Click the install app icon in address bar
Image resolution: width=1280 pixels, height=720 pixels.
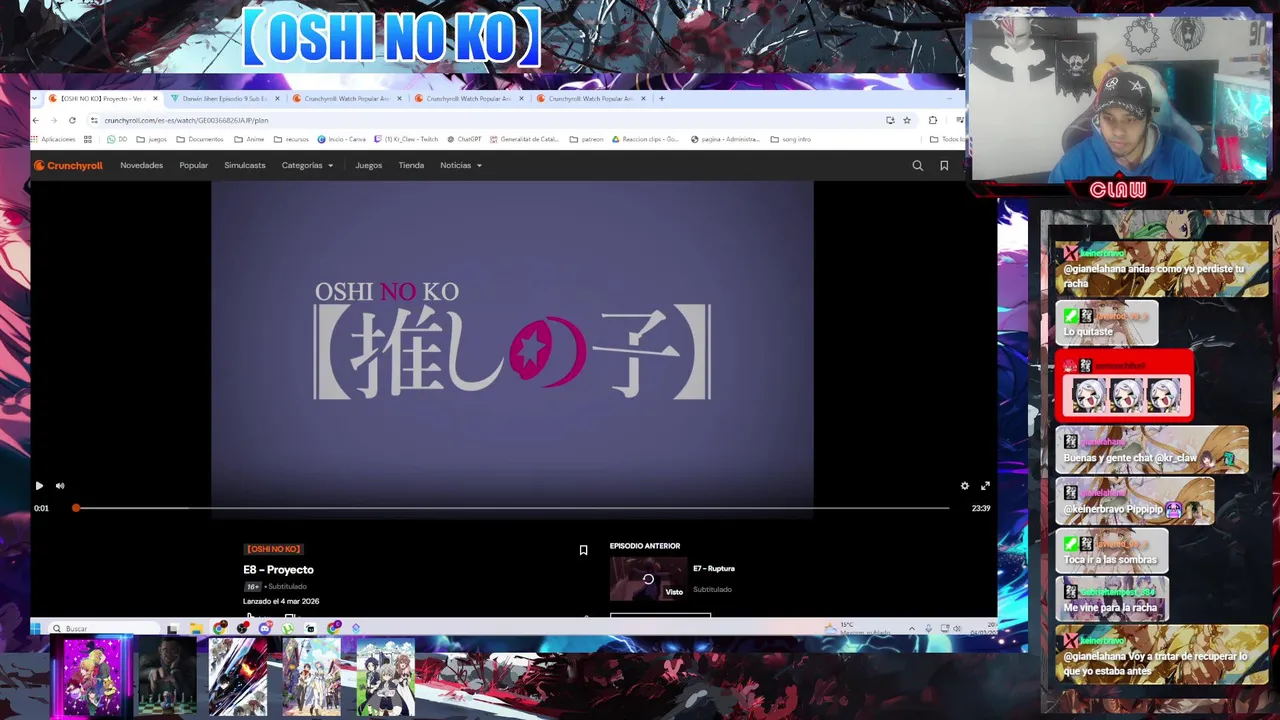(890, 120)
